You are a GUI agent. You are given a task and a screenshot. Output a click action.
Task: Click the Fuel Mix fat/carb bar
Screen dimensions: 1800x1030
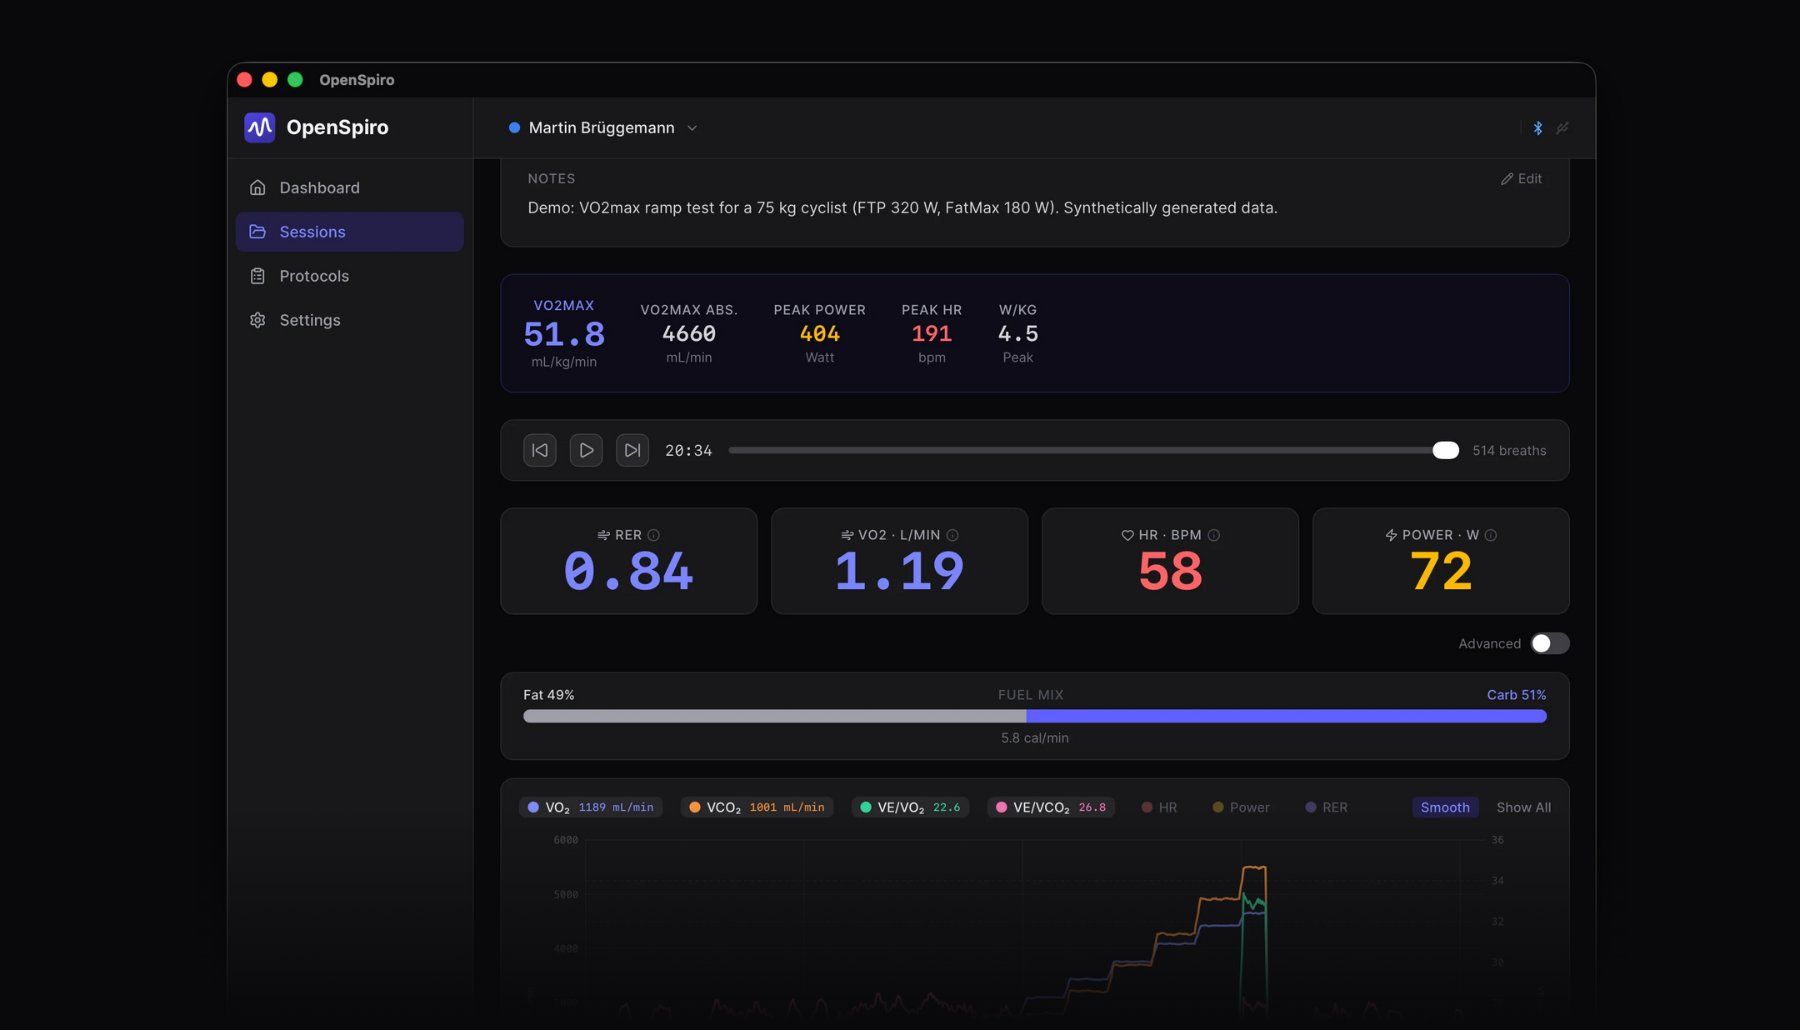(x=1035, y=716)
